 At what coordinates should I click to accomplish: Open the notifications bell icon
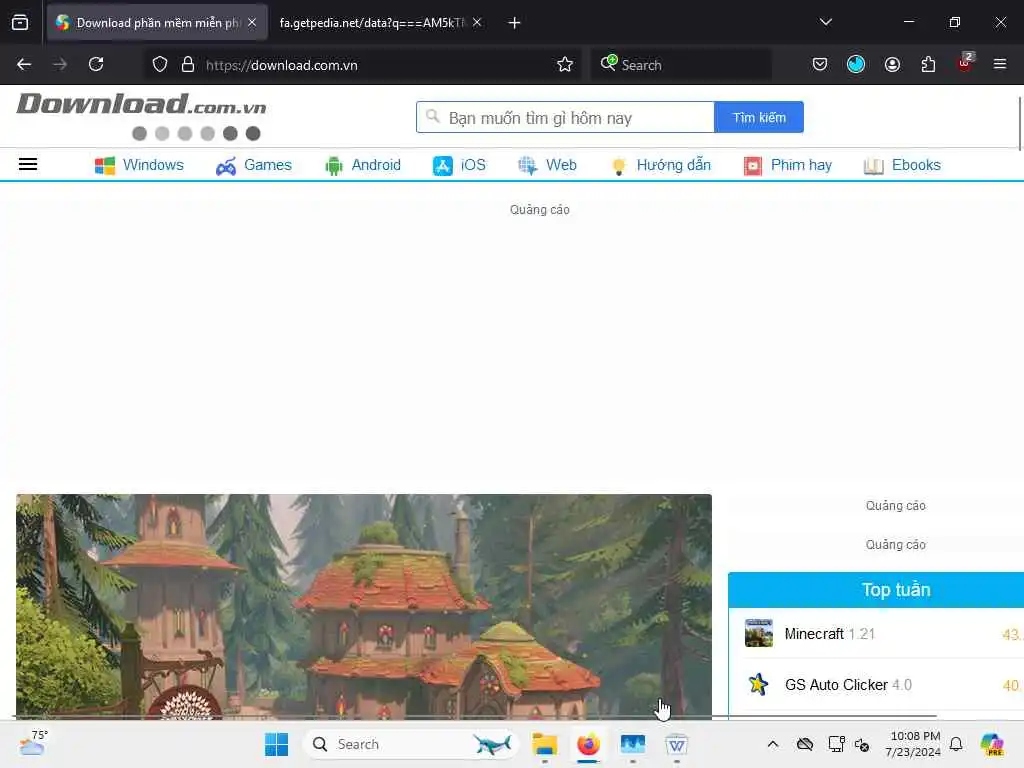956,744
